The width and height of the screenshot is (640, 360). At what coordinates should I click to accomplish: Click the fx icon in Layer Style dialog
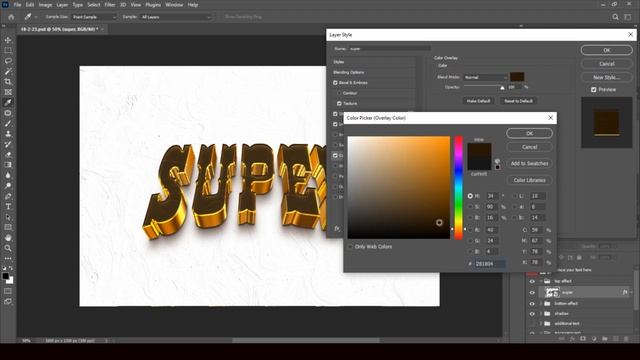pyautogui.click(x=337, y=229)
